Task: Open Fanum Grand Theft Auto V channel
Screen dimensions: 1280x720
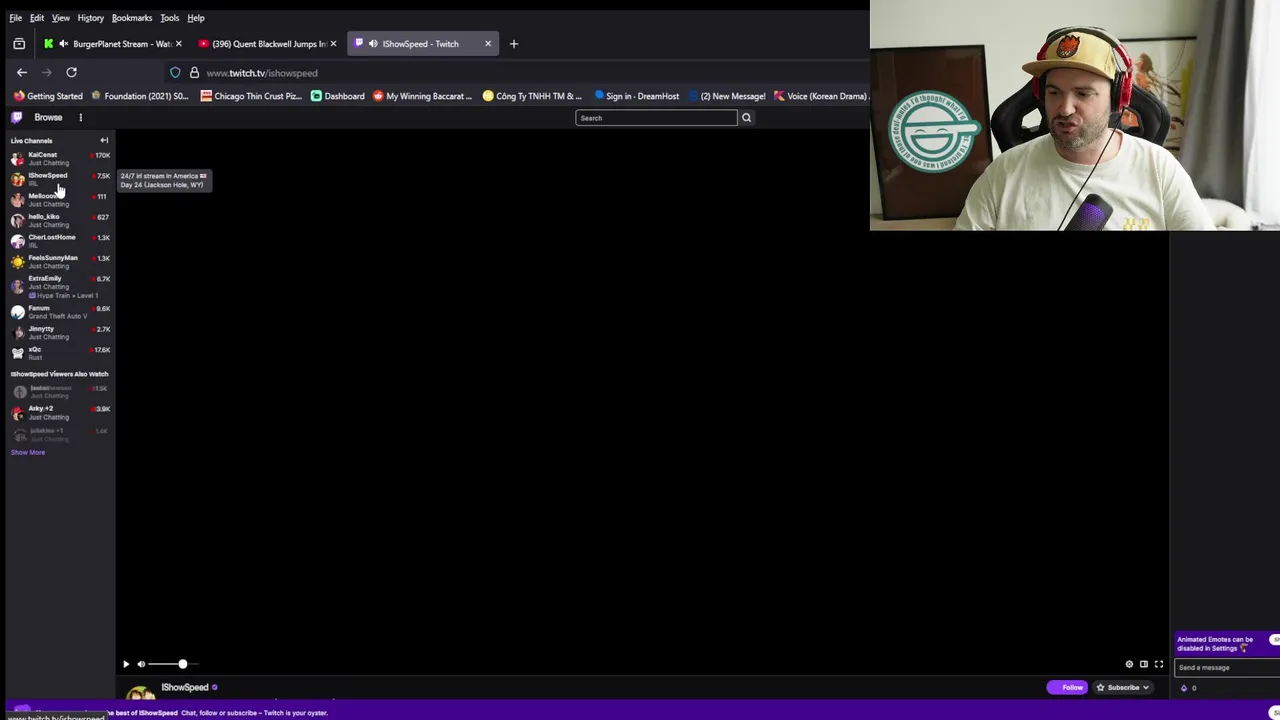Action: (x=60, y=312)
